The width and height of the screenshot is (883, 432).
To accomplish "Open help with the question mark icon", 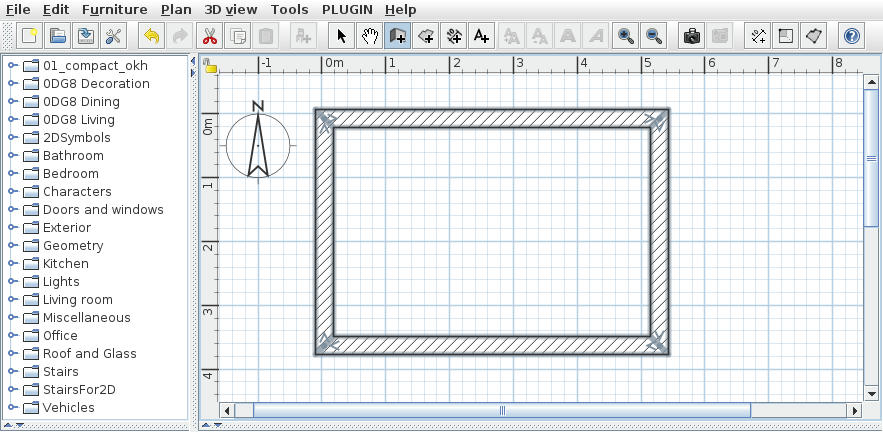I will tap(851, 37).
